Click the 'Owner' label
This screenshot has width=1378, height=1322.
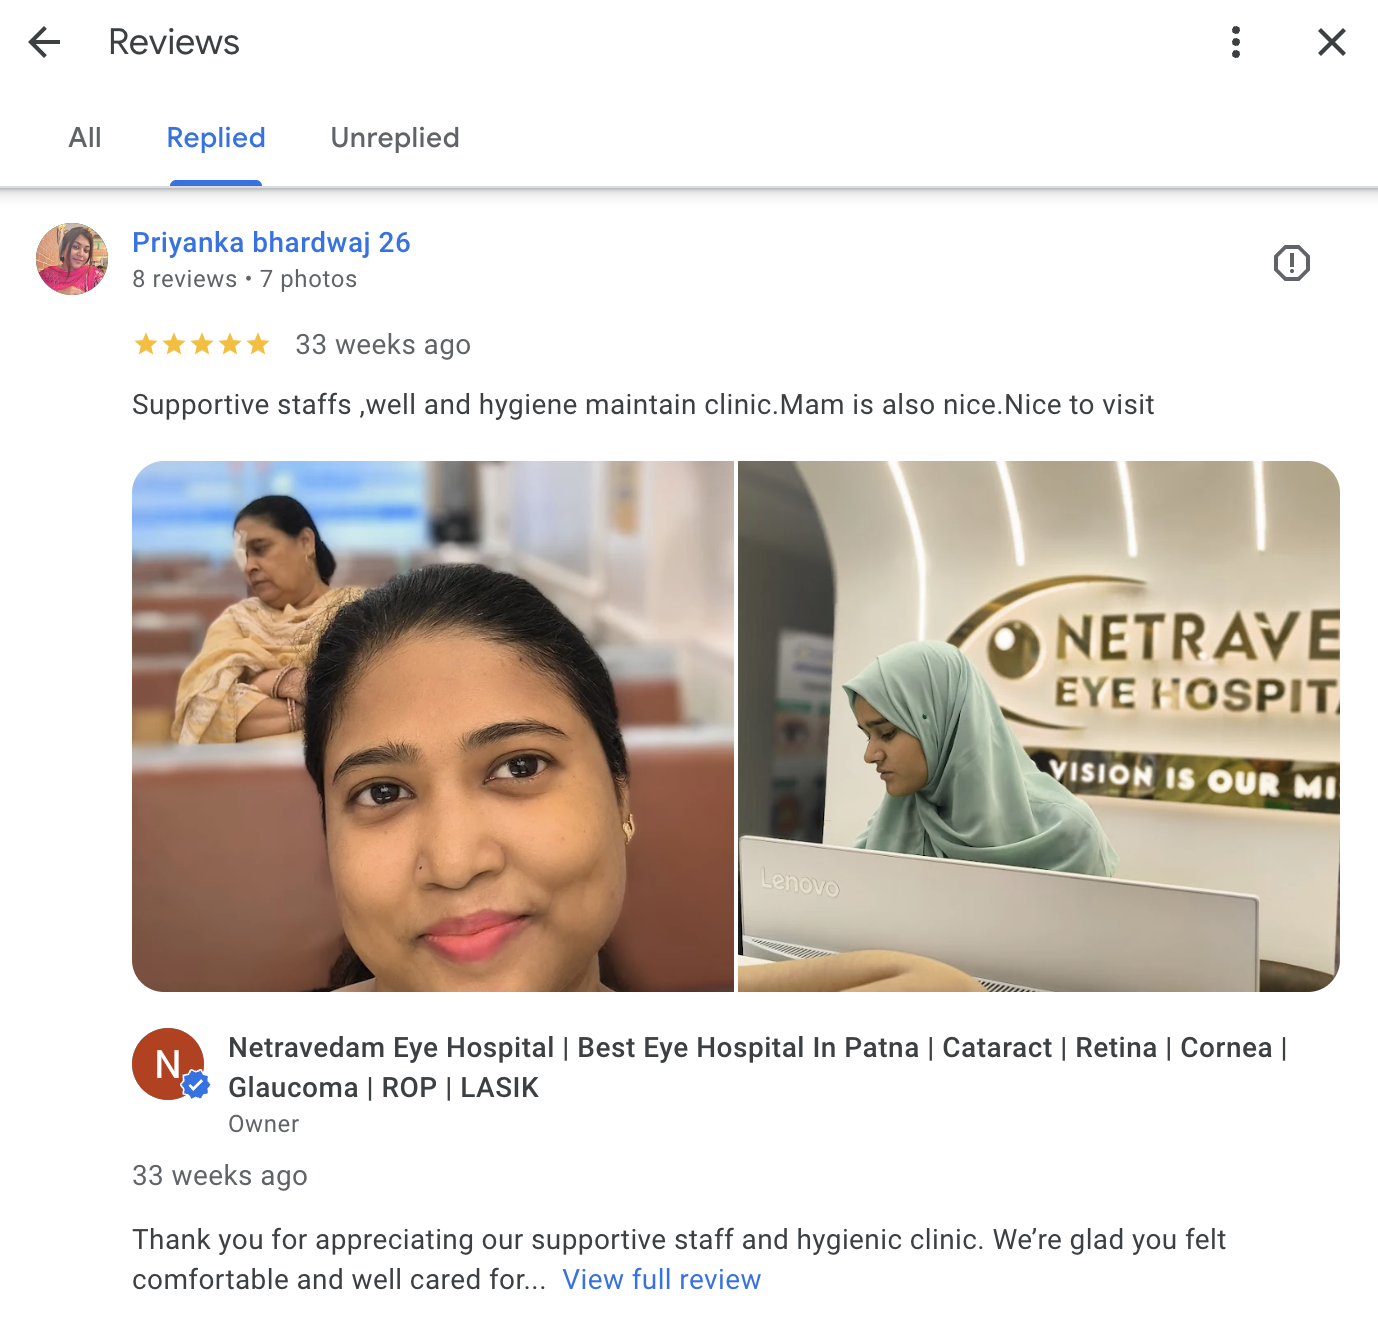[264, 1124]
